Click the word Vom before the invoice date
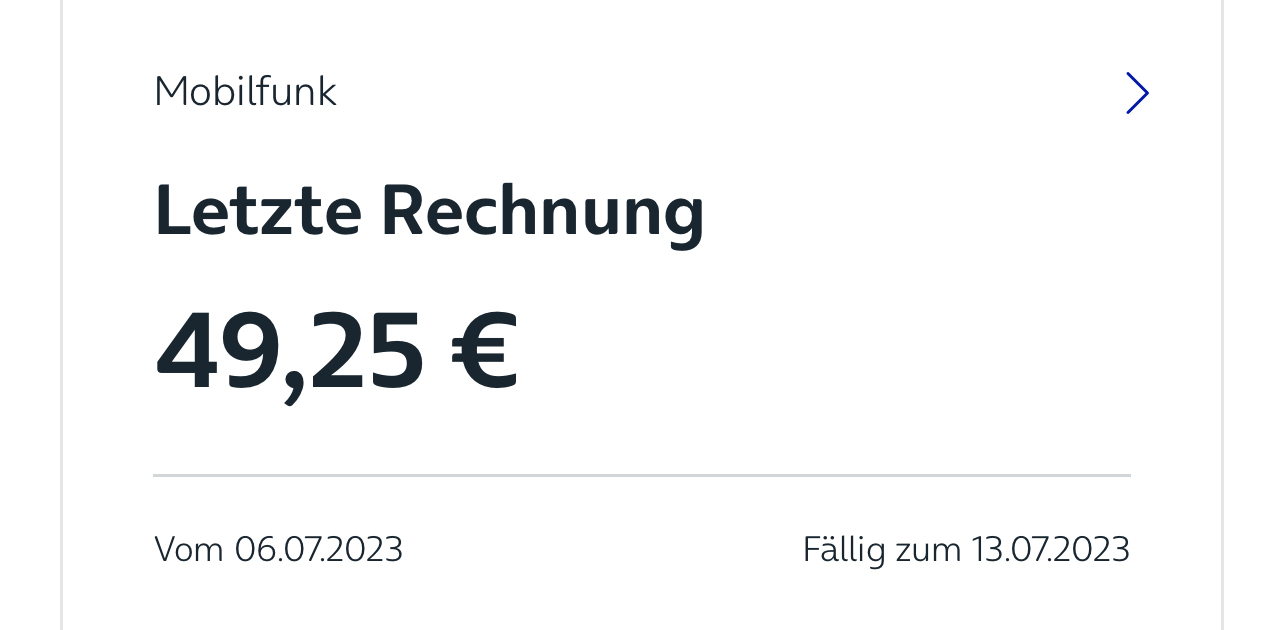 point(189,549)
